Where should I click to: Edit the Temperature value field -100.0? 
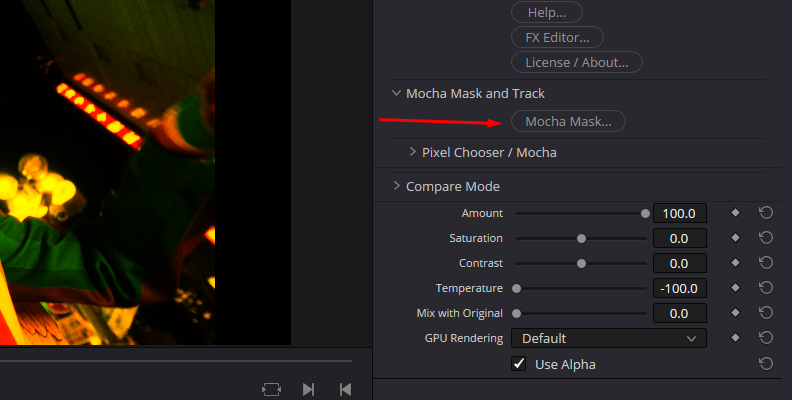point(679,288)
